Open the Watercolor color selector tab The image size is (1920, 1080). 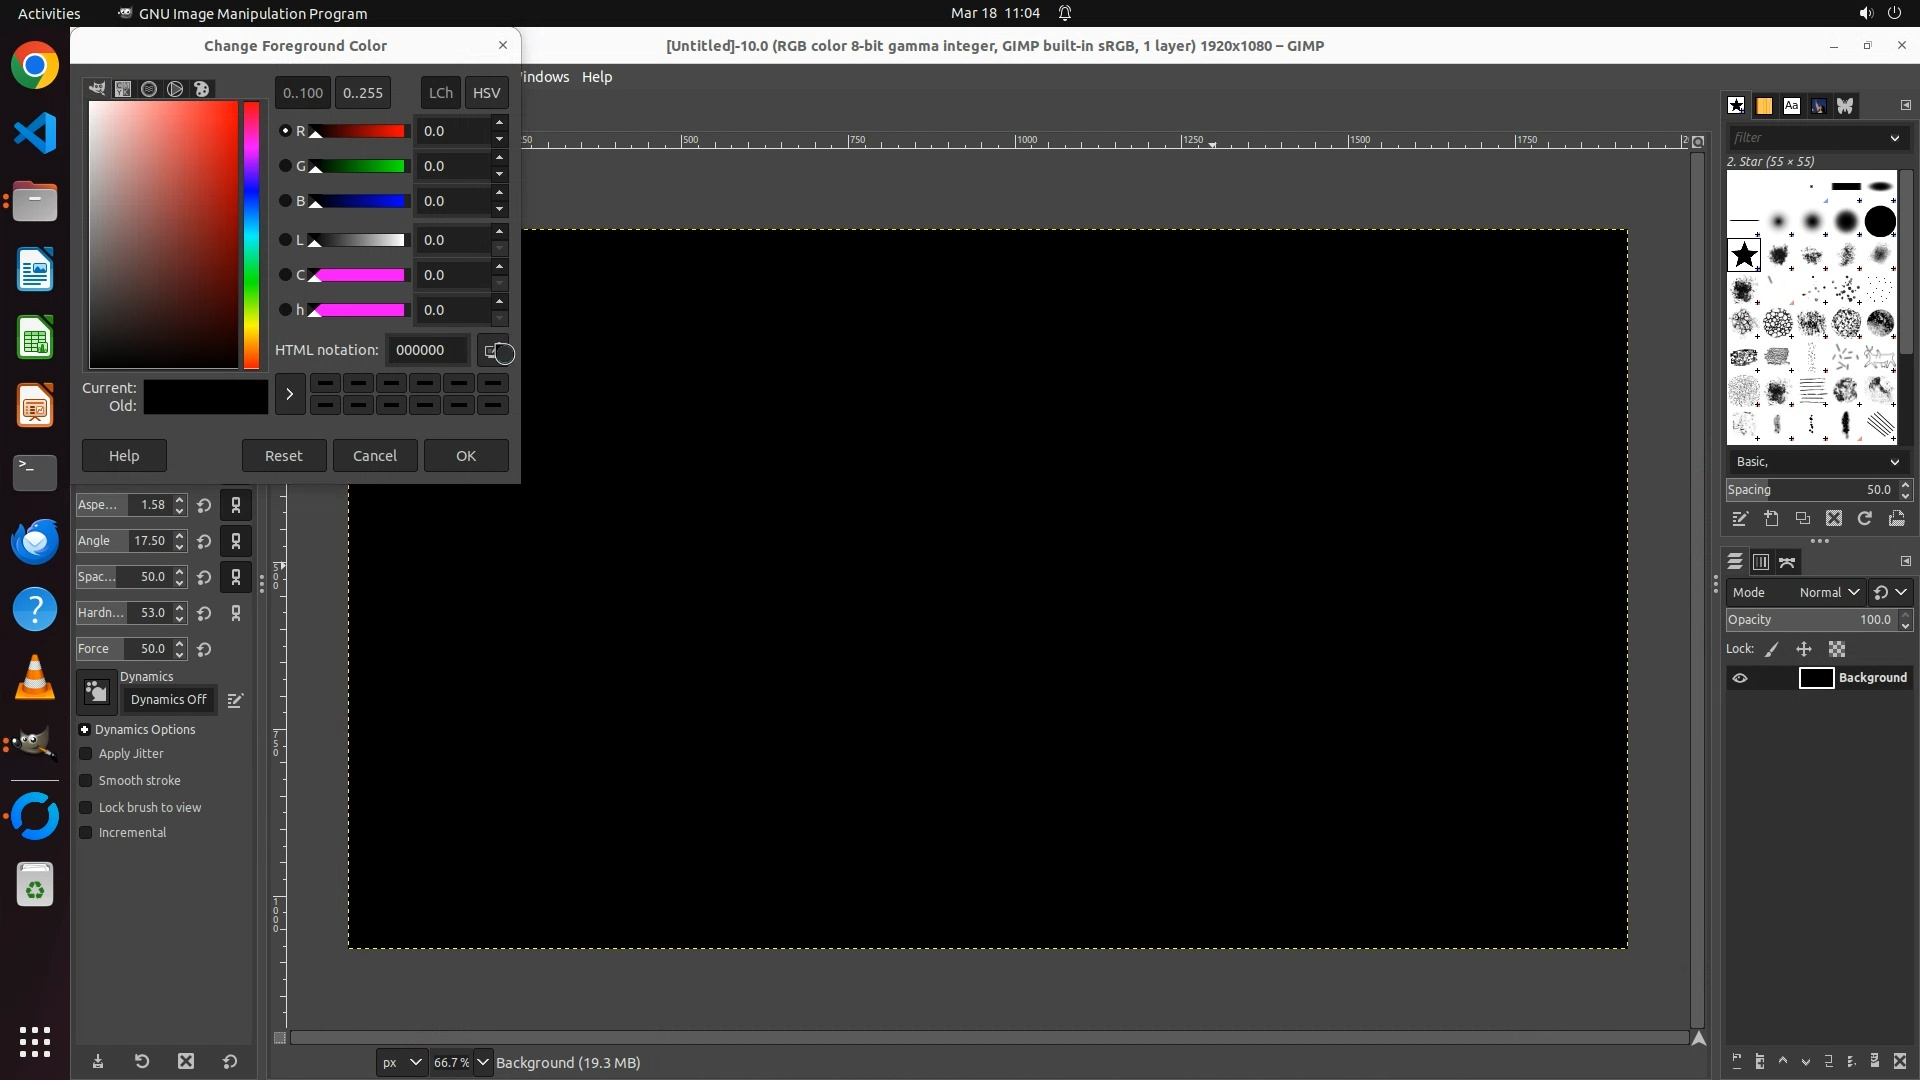[149, 89]
